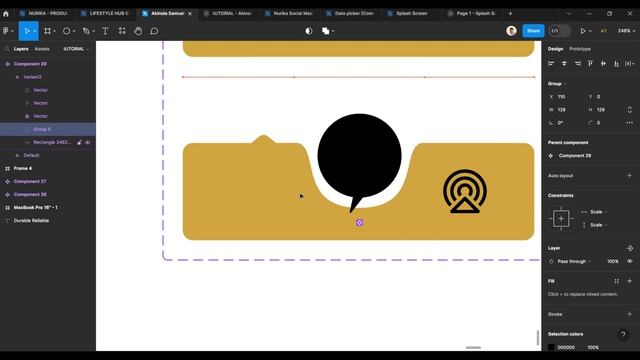Select the Hand tool
Screen dimensions: 640x360
click(138, 31)
